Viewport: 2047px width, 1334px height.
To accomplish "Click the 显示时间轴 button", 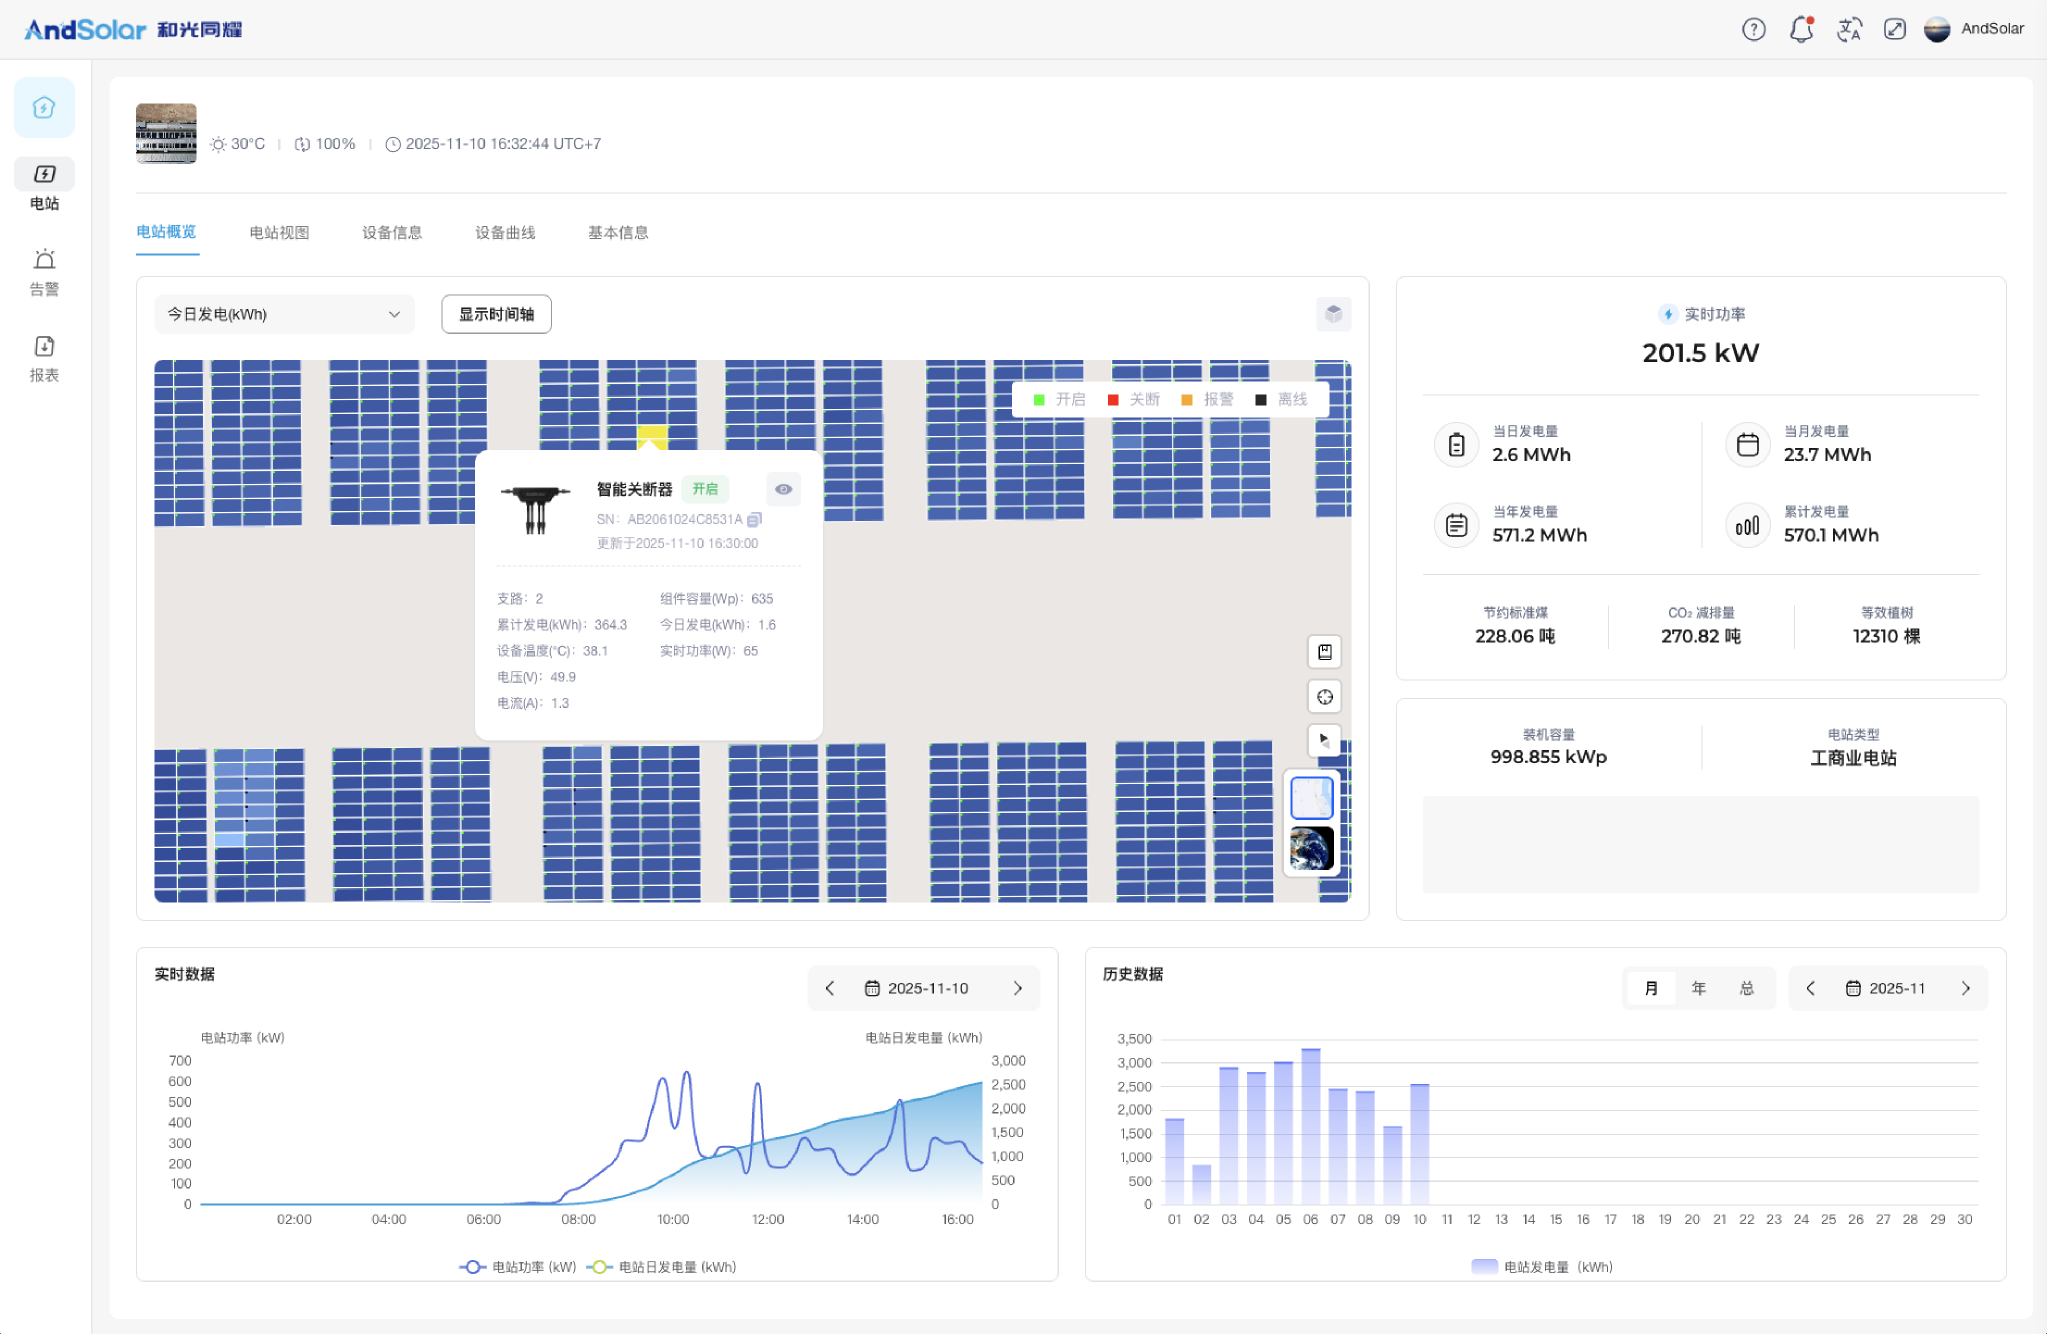I will point(496,314).
